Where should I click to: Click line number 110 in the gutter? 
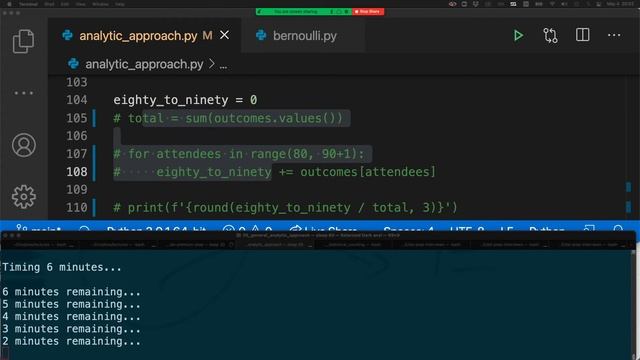(x=77, y=207)
